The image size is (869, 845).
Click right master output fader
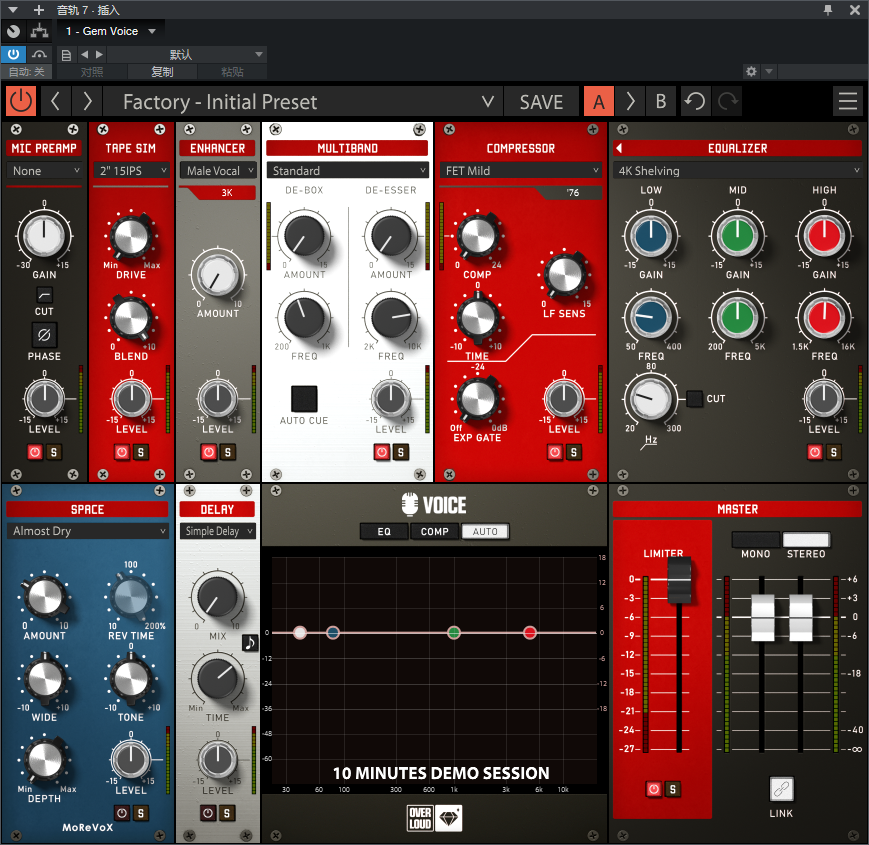pyautogui.click(x=801, y=617)
